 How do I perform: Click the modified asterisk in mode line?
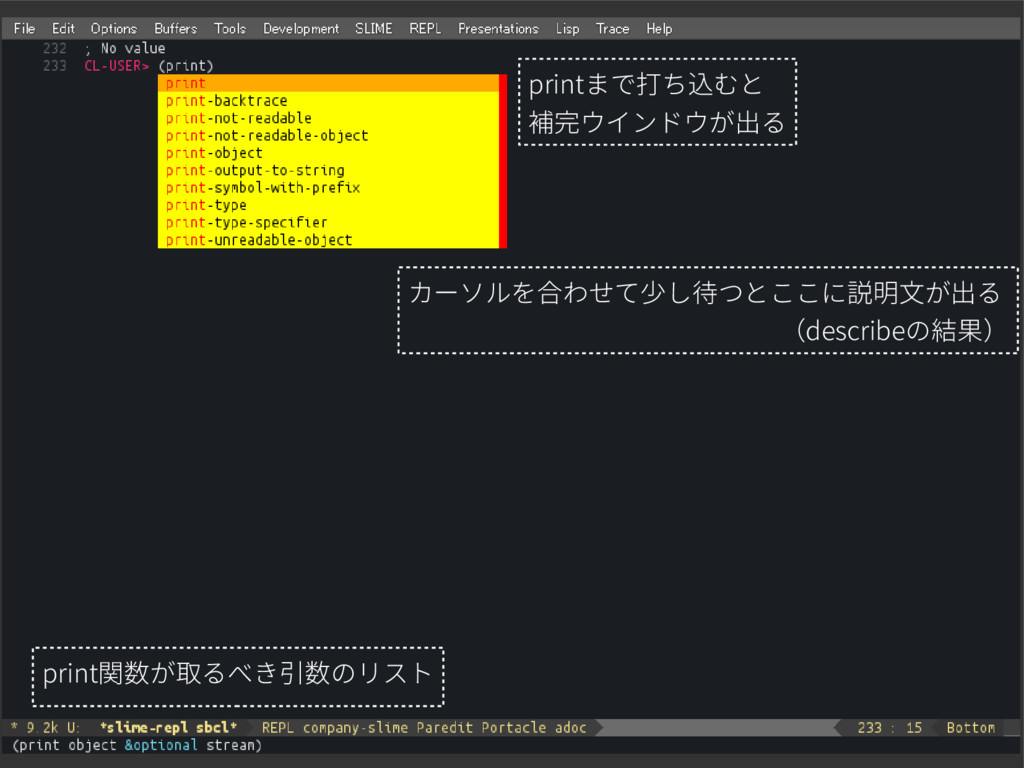point(14,727)
